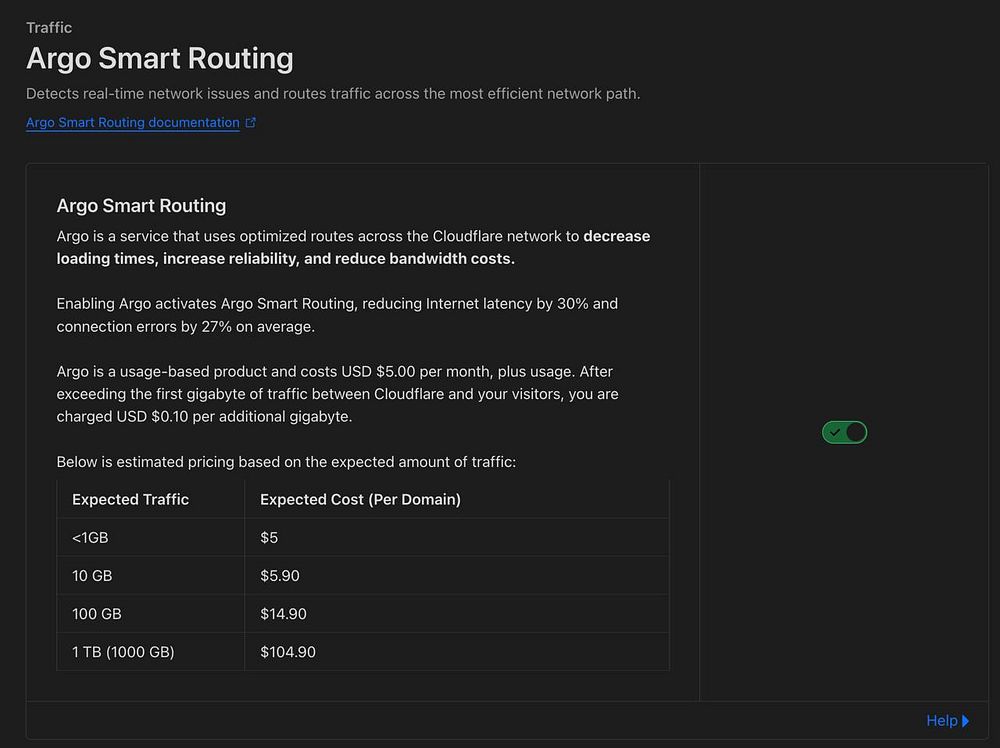Click the $14.90 cost cell
Image resolution: width=1000 pixels, height=748 pixels.
[283, 614]
